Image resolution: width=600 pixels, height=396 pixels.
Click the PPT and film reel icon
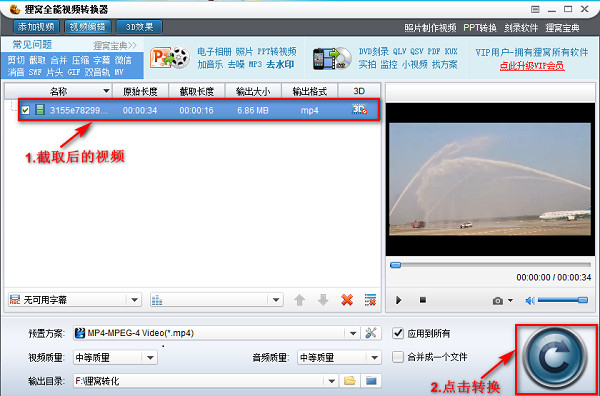(x=170, y=58)
